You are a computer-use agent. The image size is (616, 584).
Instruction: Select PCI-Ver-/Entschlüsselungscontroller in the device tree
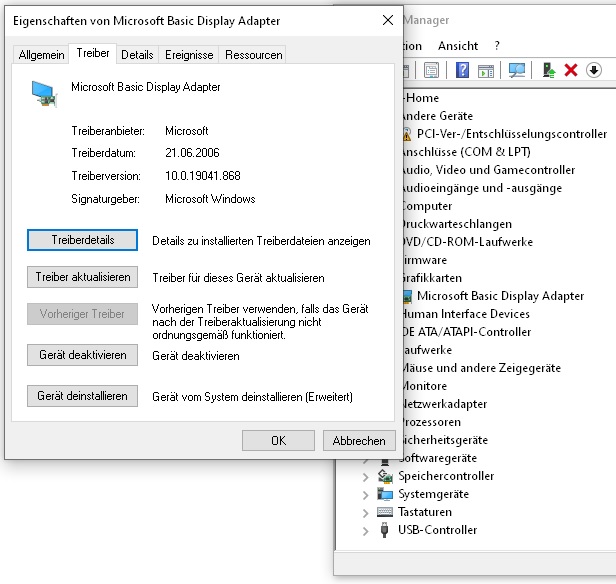(512, 134)
